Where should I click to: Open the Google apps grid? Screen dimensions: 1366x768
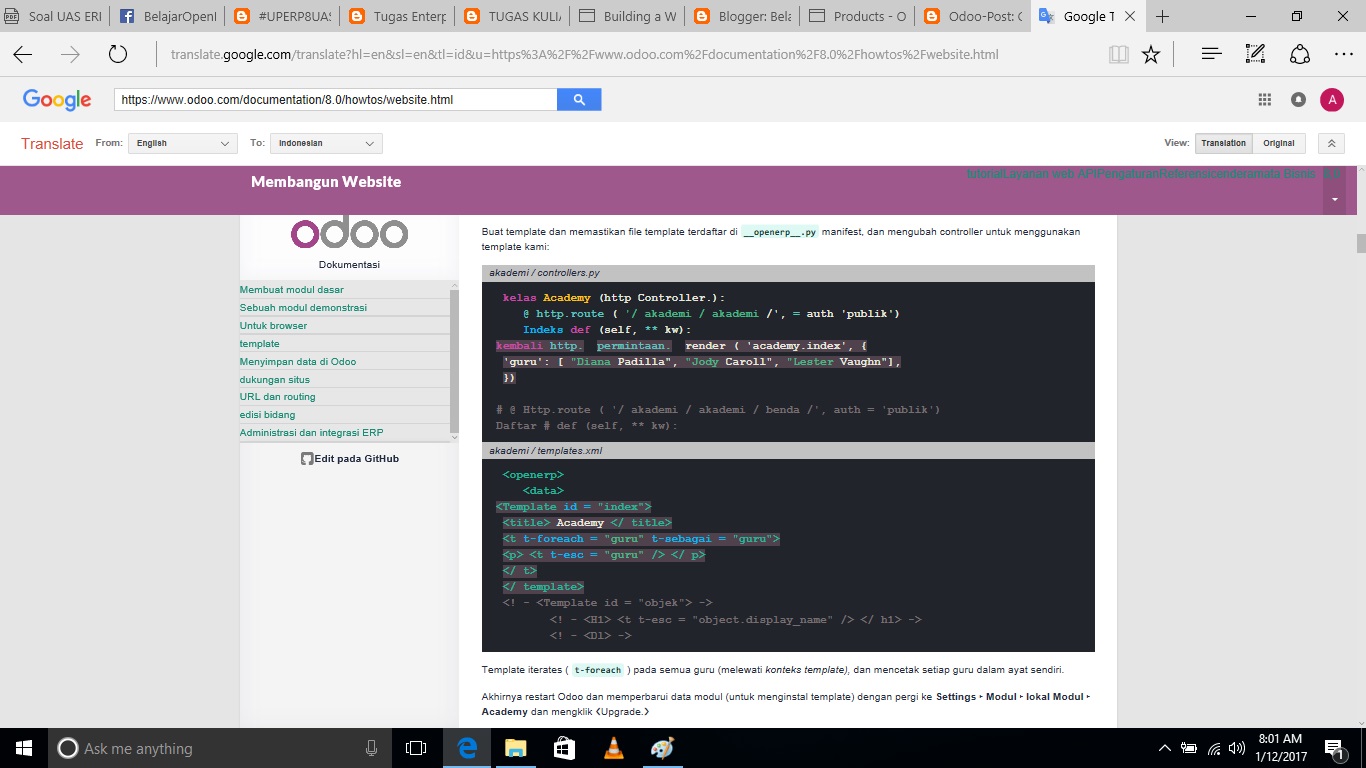pos(1264,99)
